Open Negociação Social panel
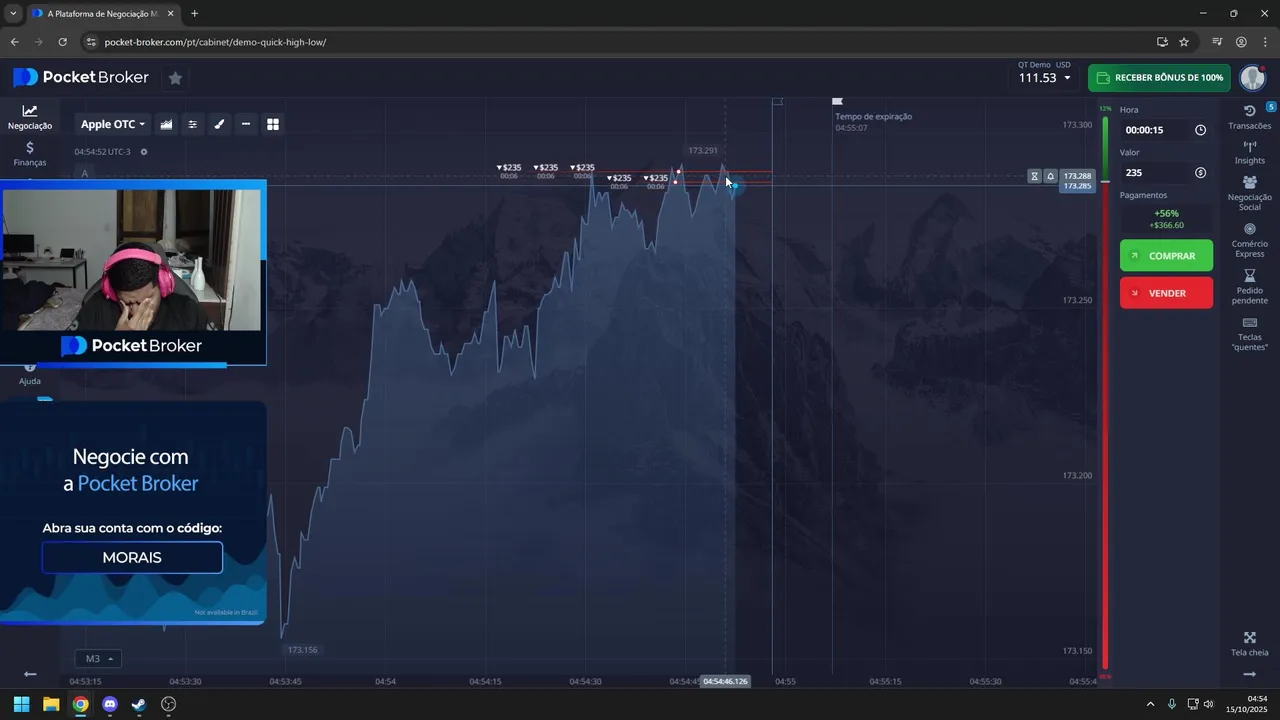 coord(1249,193)
